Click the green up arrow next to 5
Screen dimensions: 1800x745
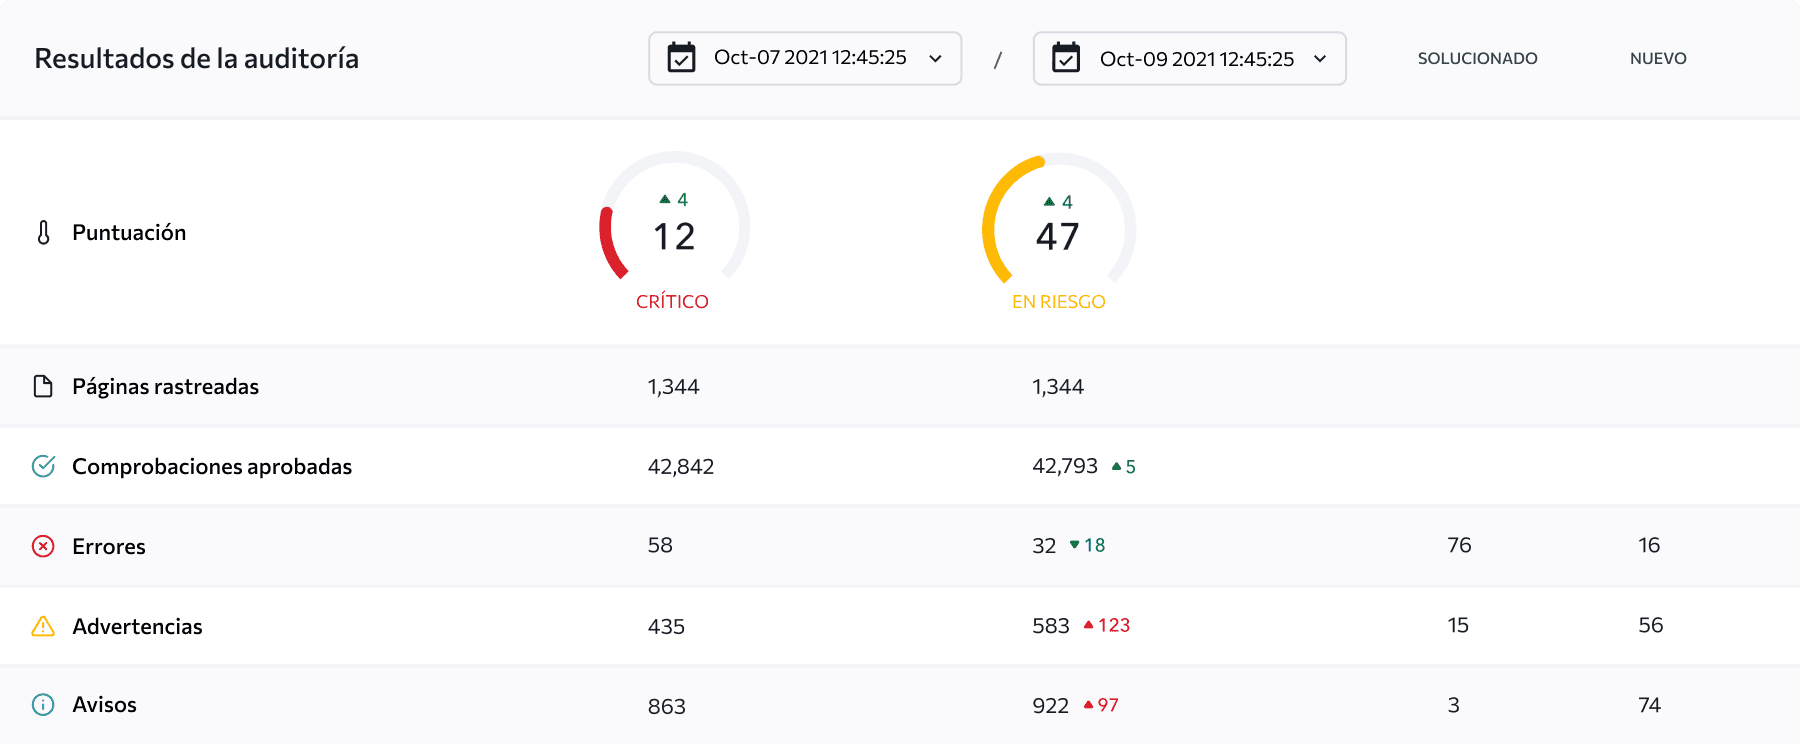1116,466
